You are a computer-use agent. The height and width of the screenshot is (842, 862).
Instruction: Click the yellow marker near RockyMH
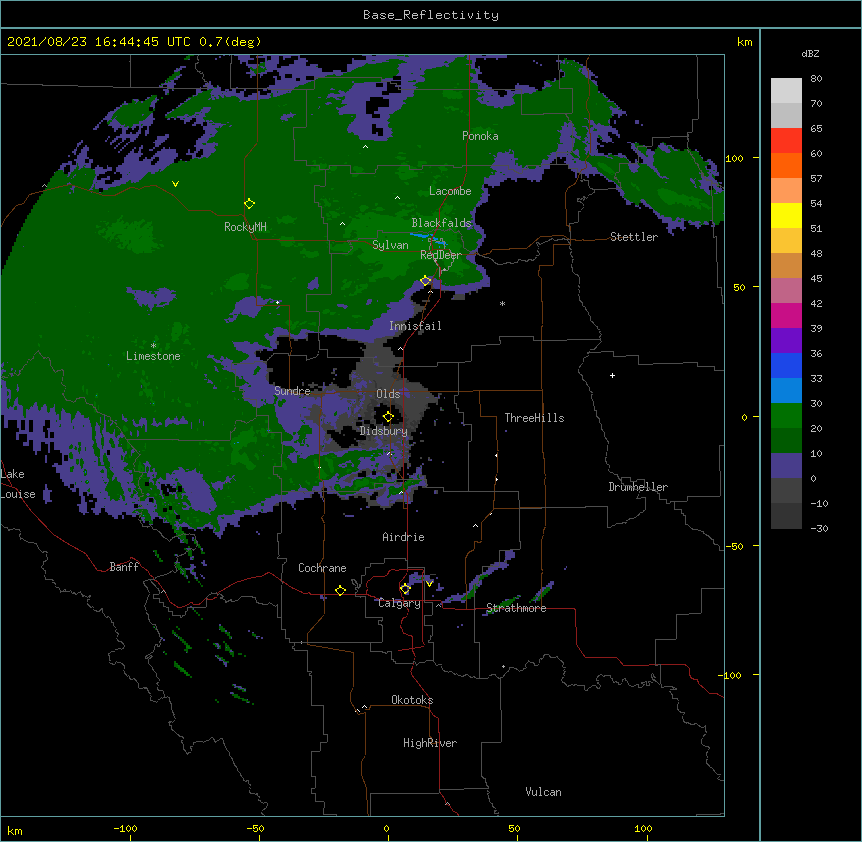point(249,204)
